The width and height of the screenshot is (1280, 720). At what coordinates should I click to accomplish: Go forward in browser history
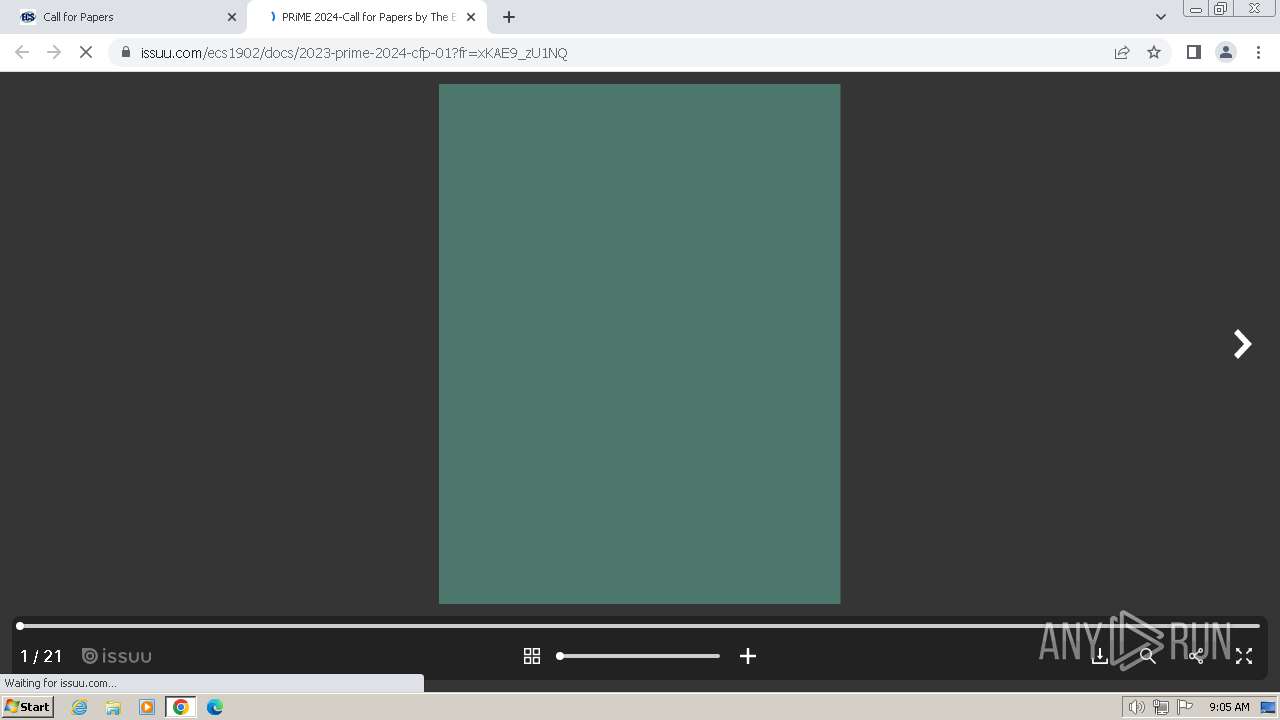pos(54,53)
